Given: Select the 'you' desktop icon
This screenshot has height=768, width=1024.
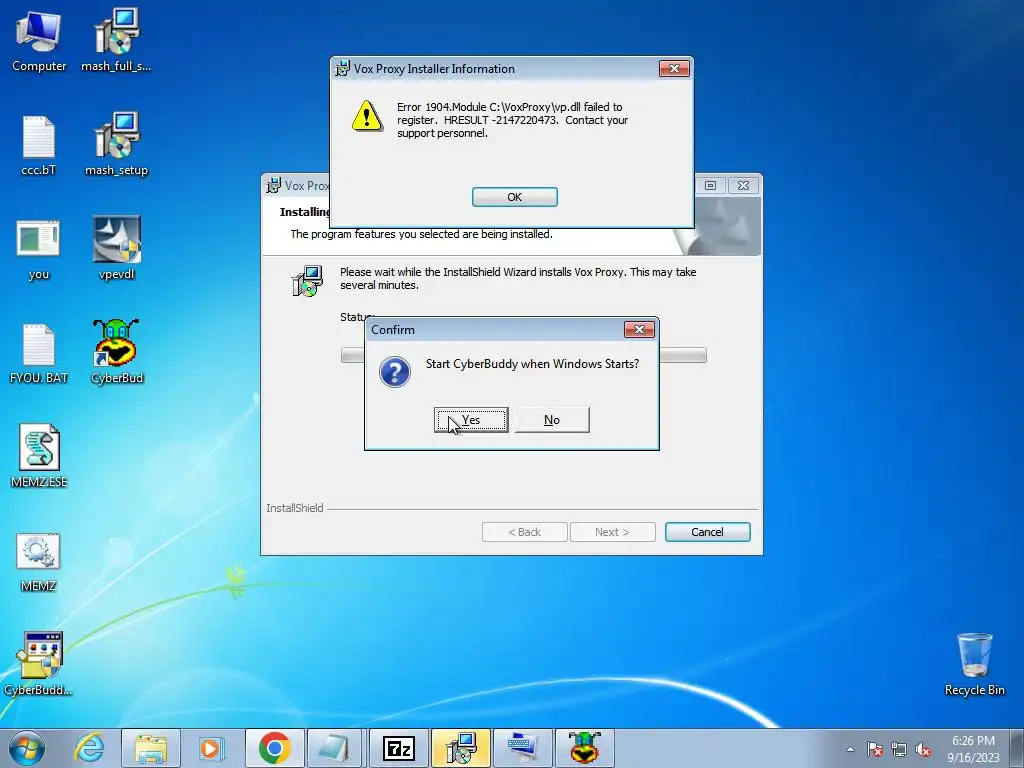Looking at the screenshot, I should [x=39, y=249].
